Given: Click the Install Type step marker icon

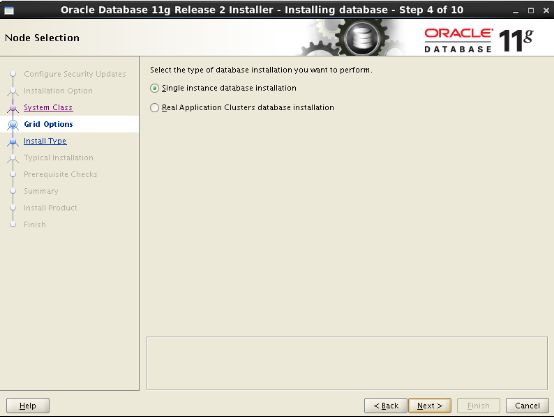Looking at the screenshot, I should 13,142.
